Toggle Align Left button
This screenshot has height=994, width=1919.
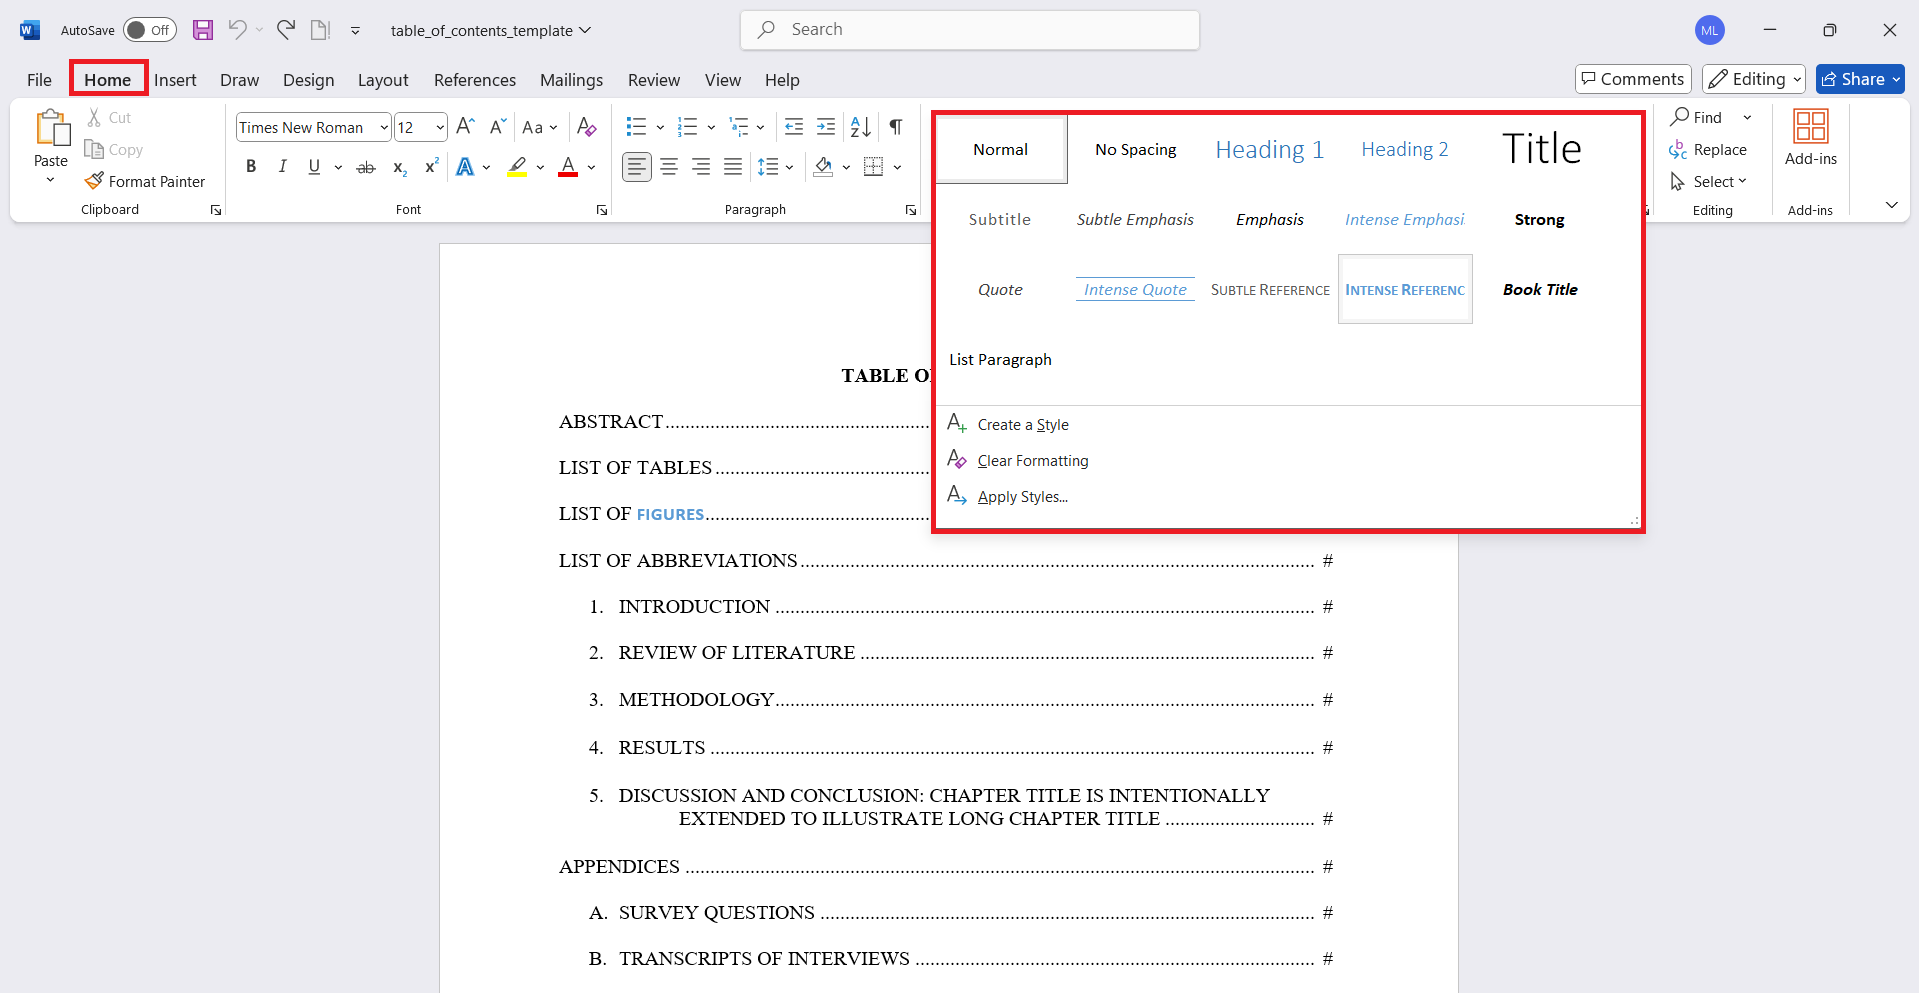click(x=637, y=167)
